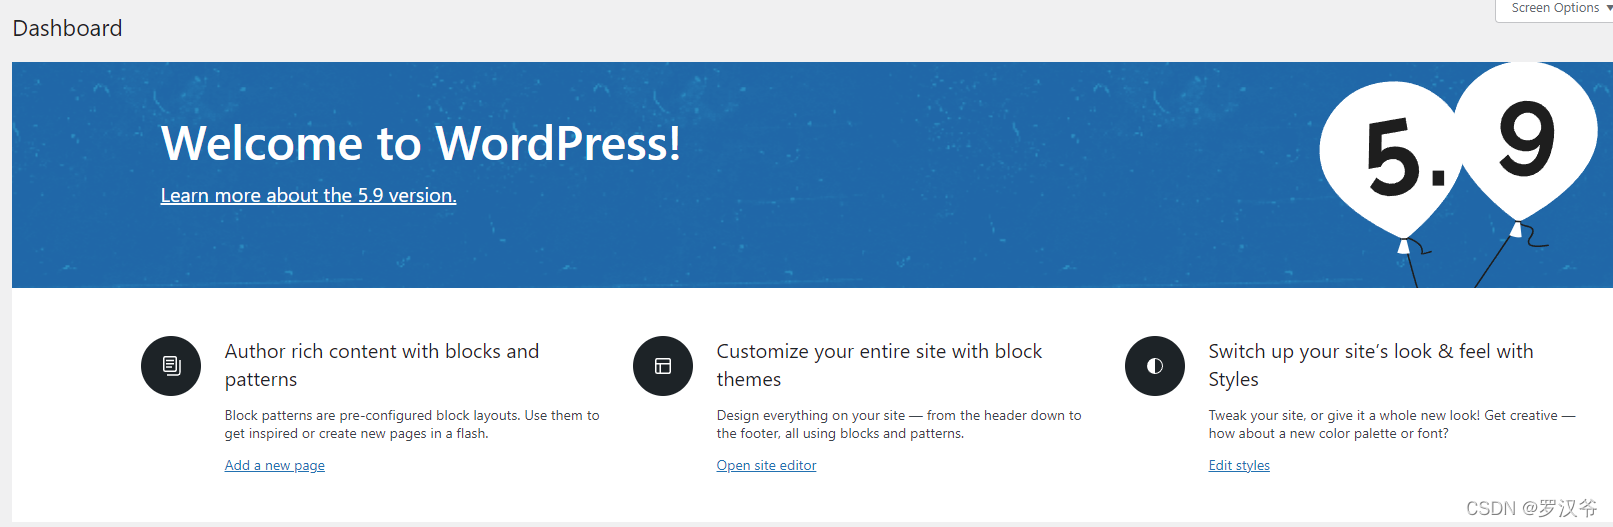Open Learn more about the 5.9 version link
The image size is (1613, 527).
point(308,195)
